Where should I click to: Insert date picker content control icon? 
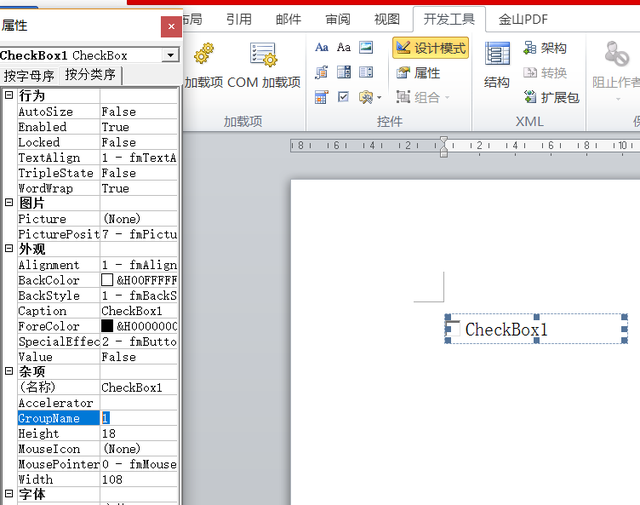pos(321,97)
